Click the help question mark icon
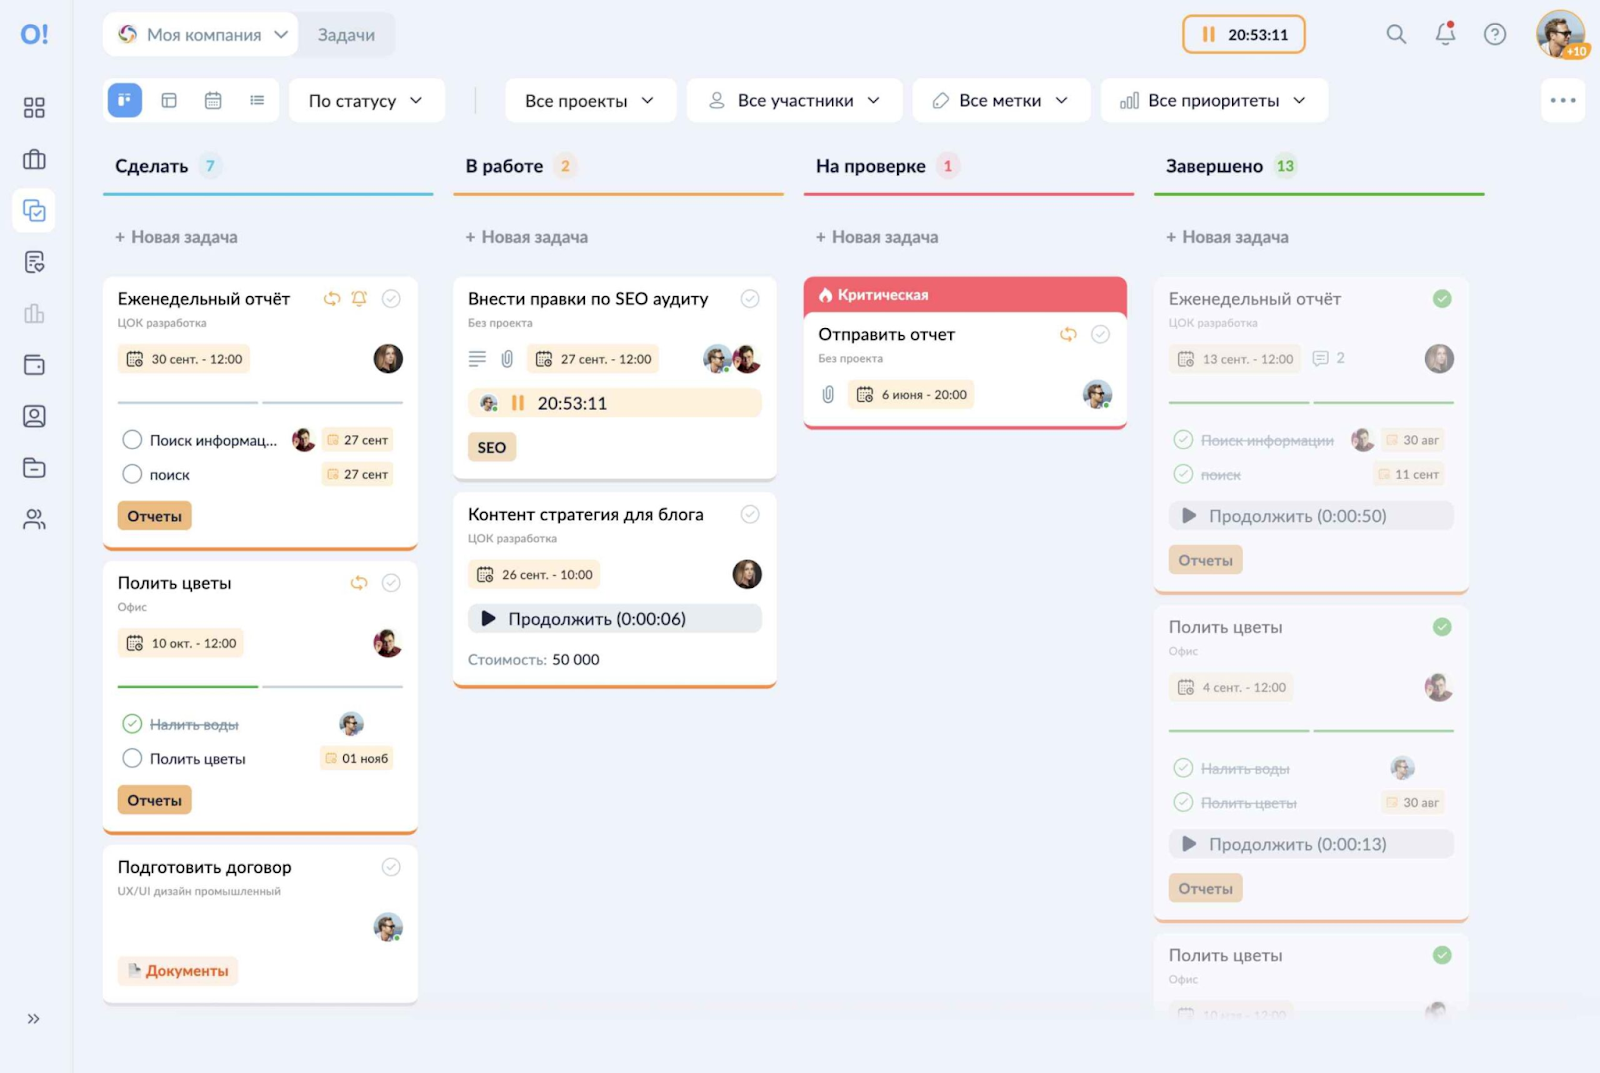1600x1073 pixels. coord(1494,35)
